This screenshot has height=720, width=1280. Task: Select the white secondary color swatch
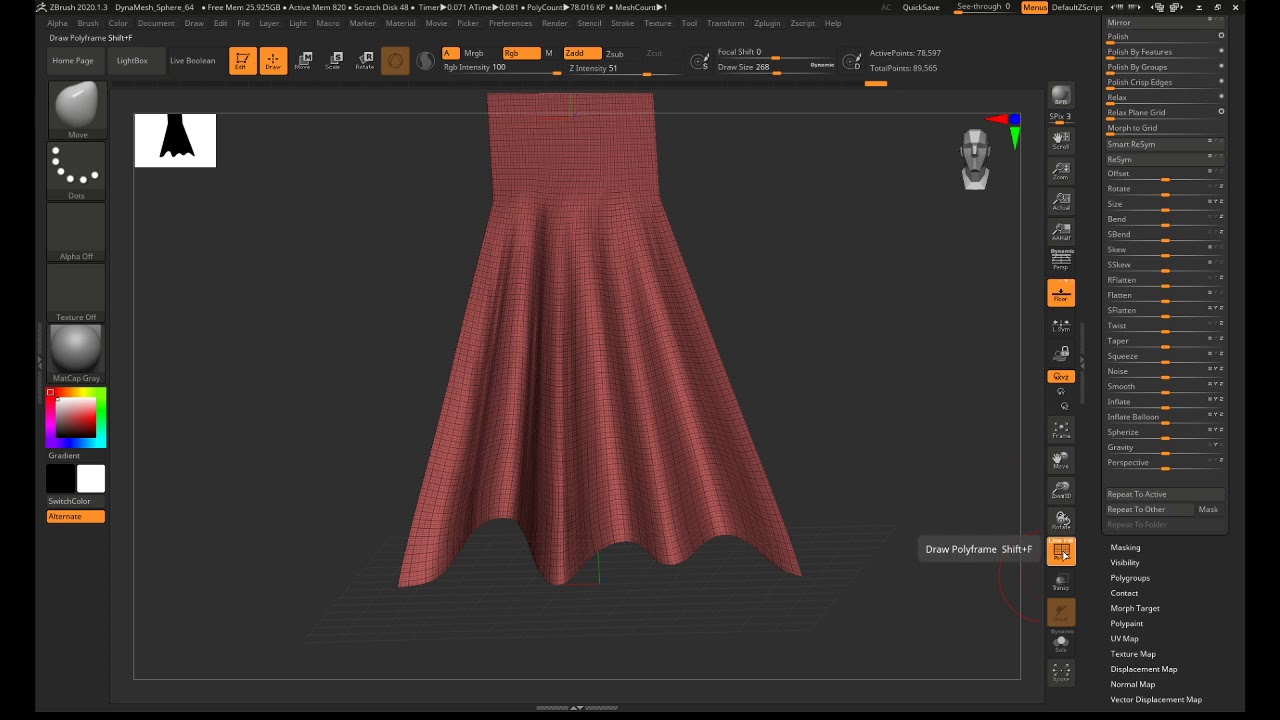(91, 479)
